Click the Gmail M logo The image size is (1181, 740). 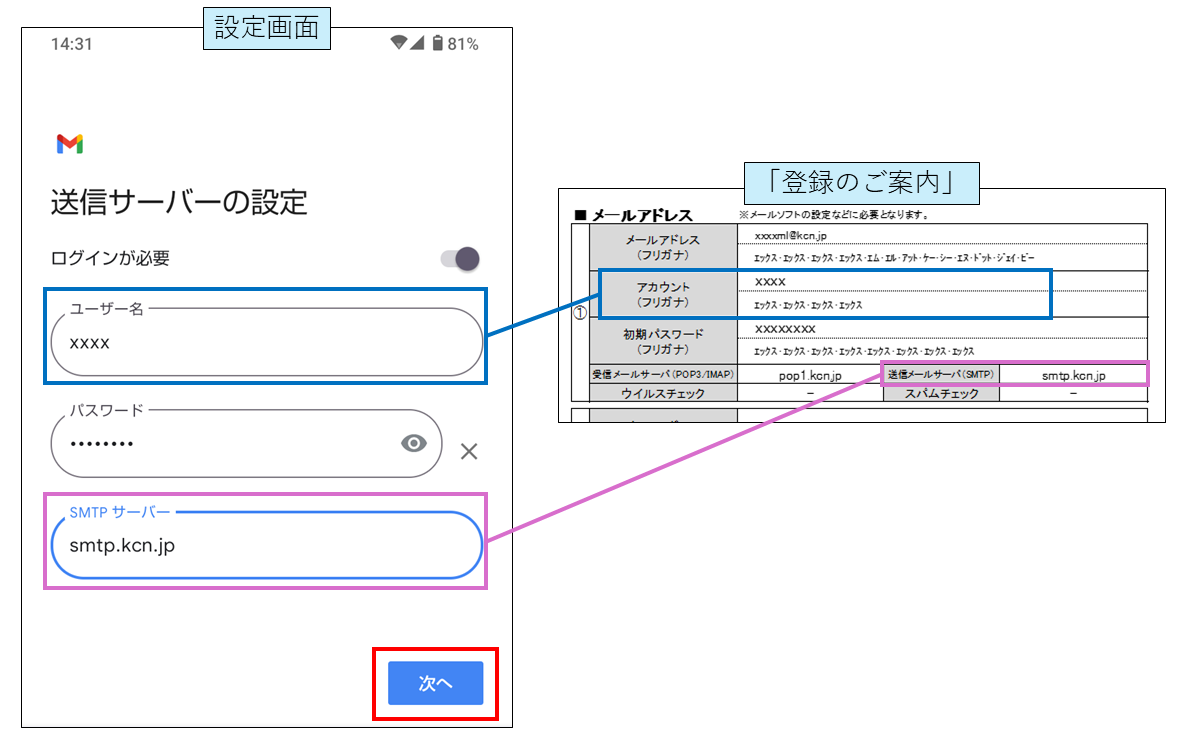coord(69,143)
